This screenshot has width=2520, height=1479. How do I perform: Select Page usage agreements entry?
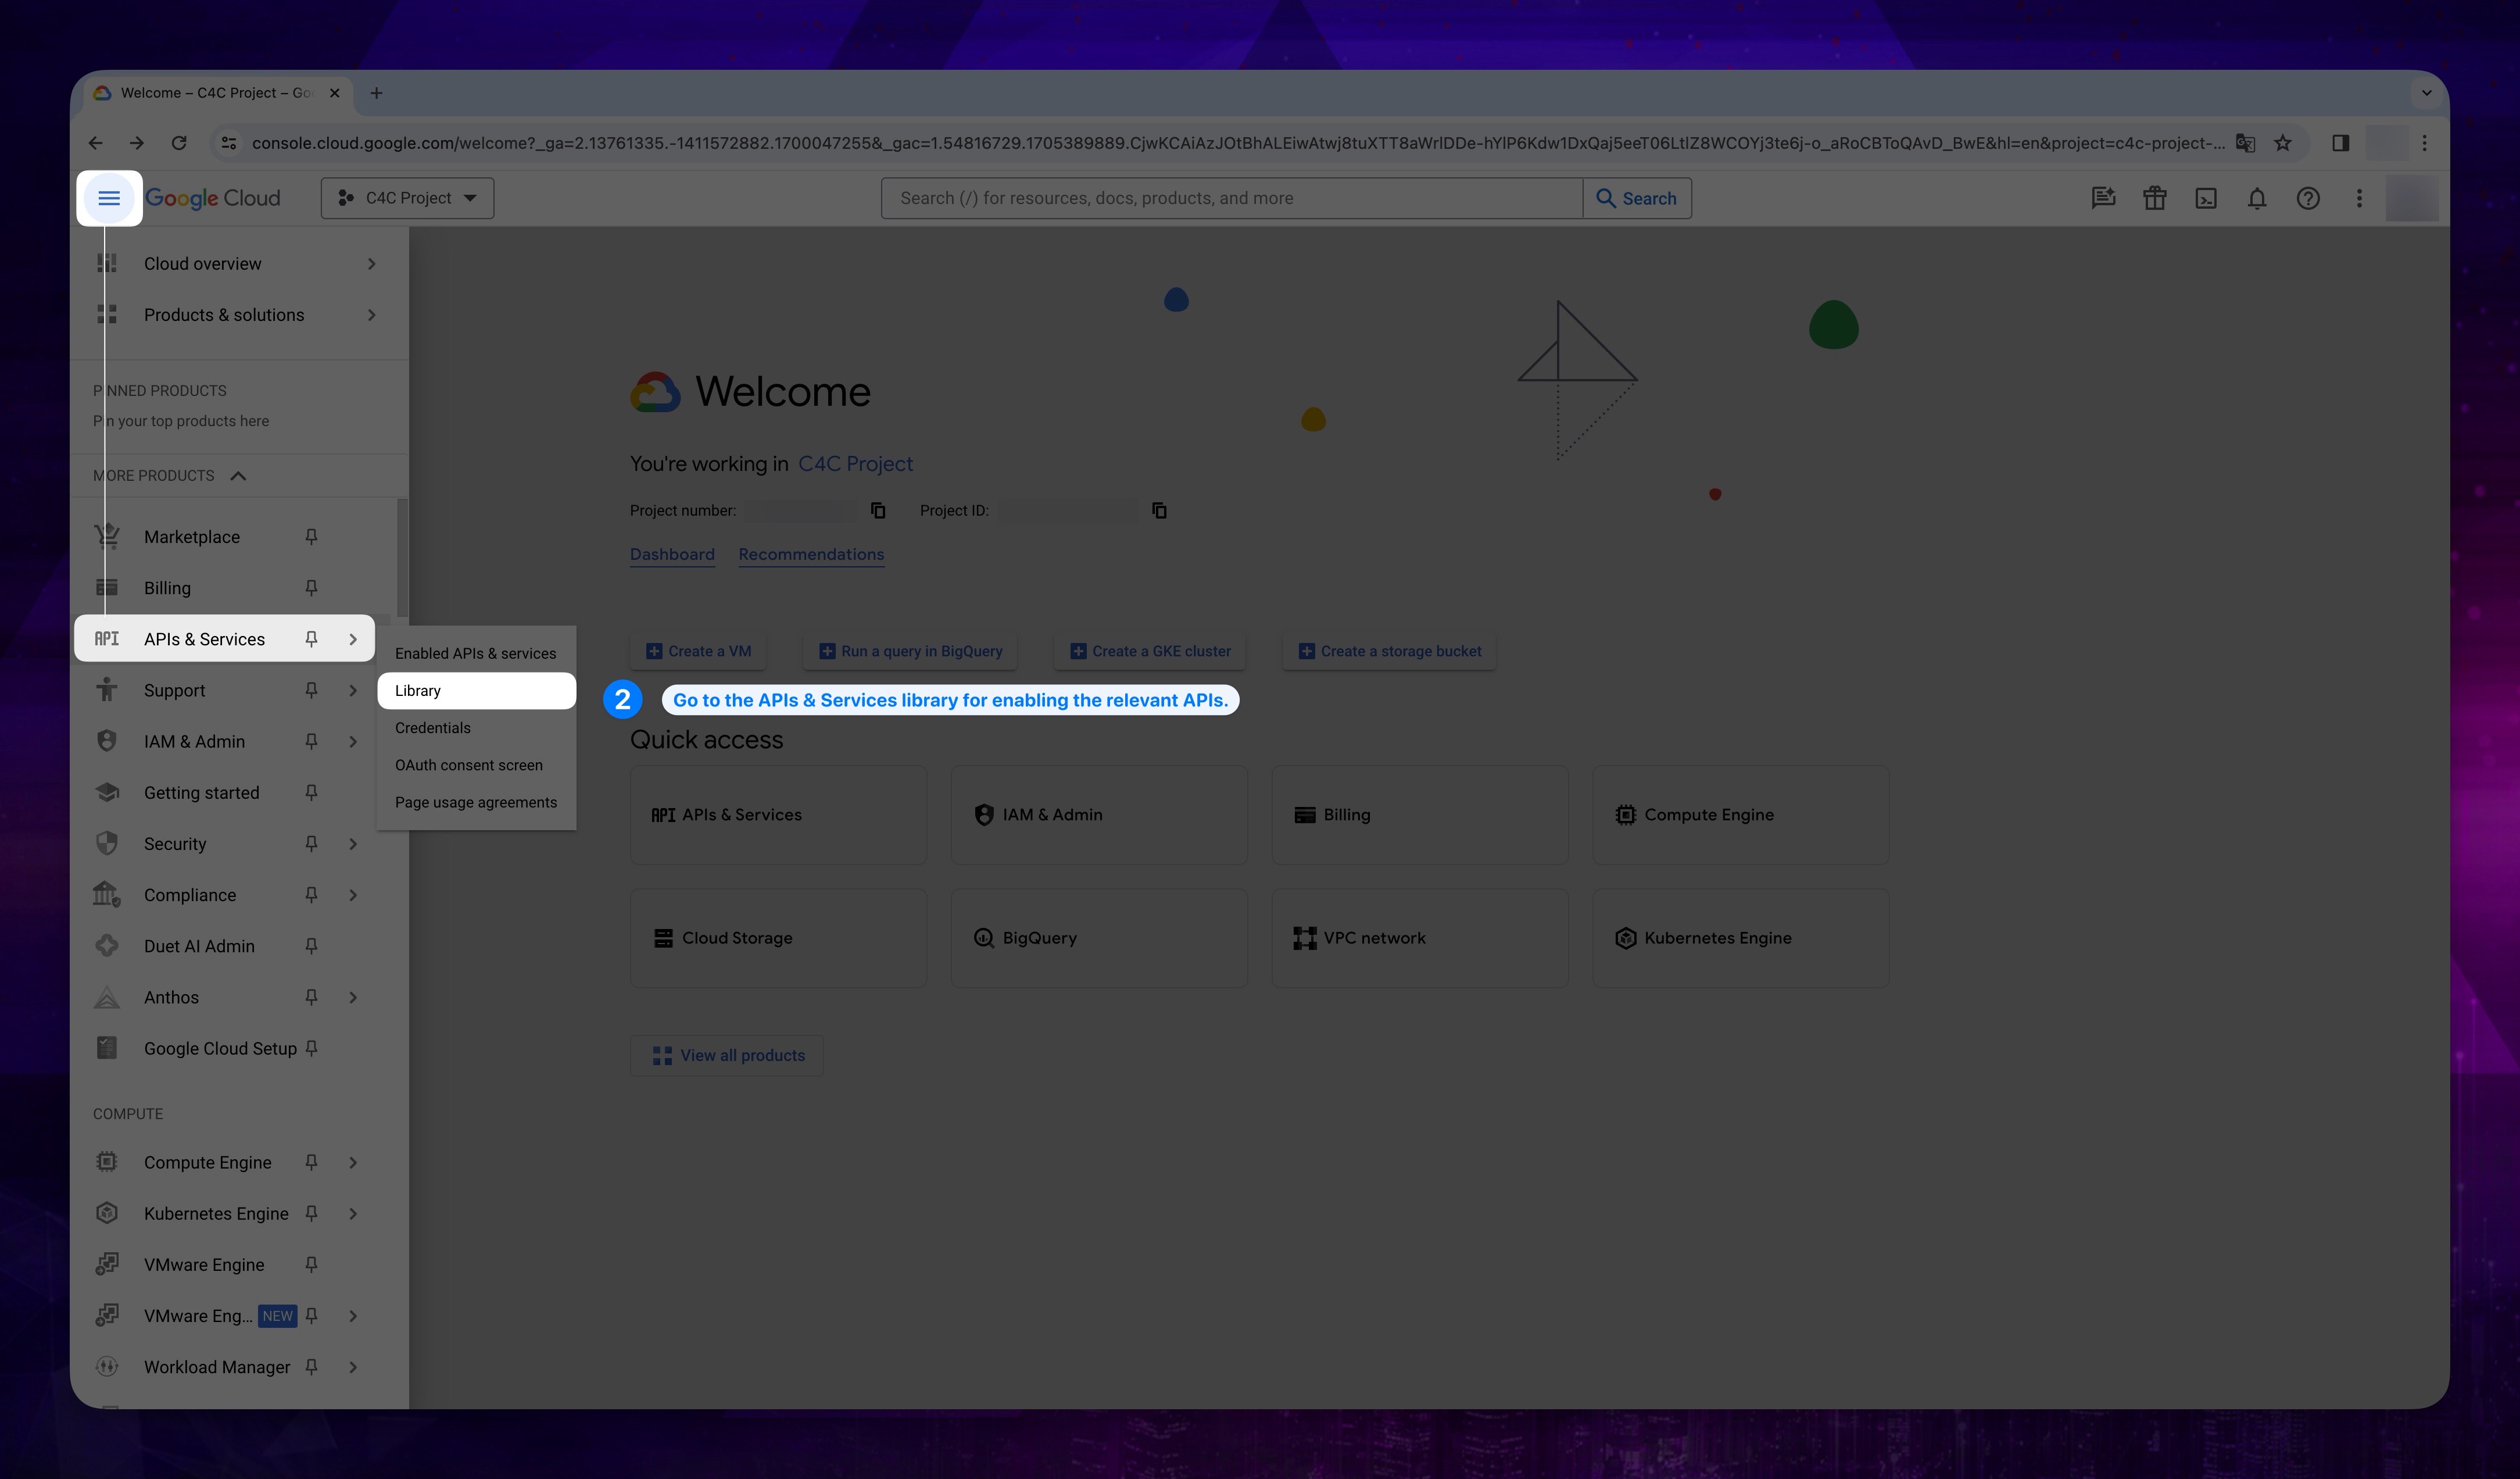click(x=476, y=802)
